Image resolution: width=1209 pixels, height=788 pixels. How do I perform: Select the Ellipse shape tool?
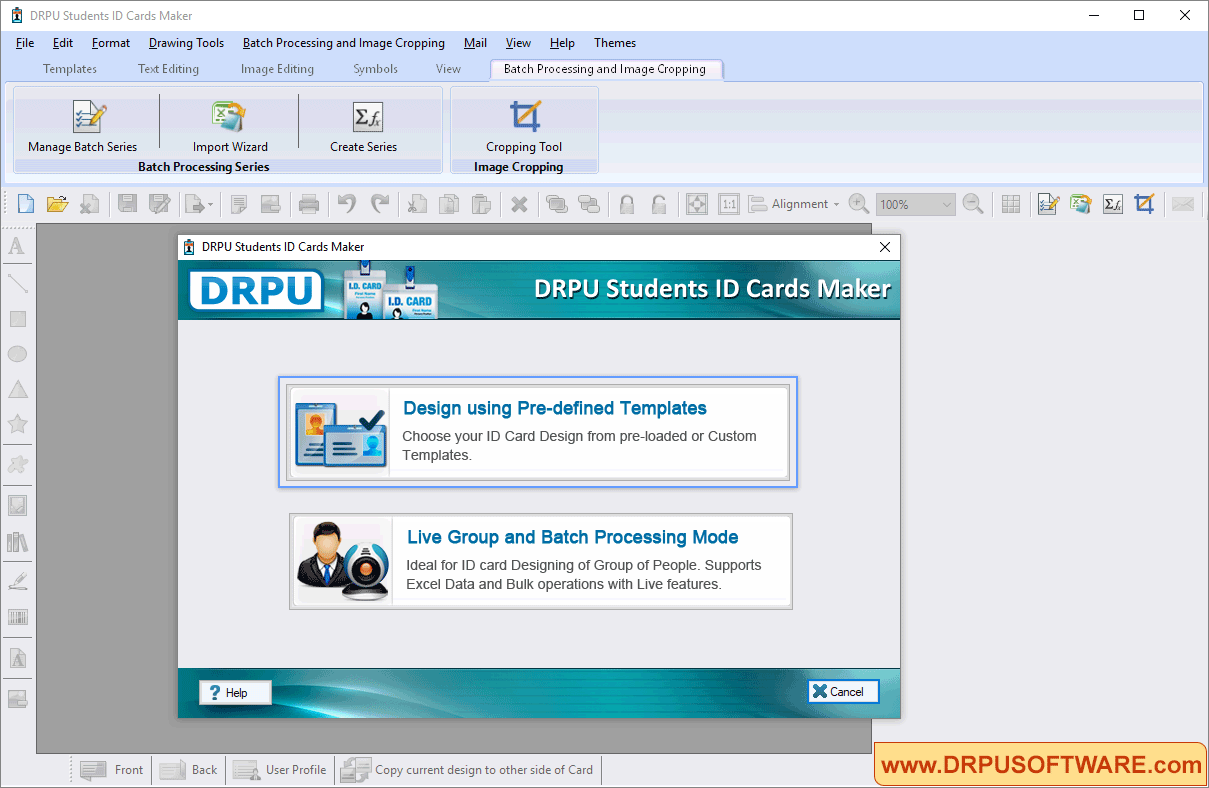17,354
